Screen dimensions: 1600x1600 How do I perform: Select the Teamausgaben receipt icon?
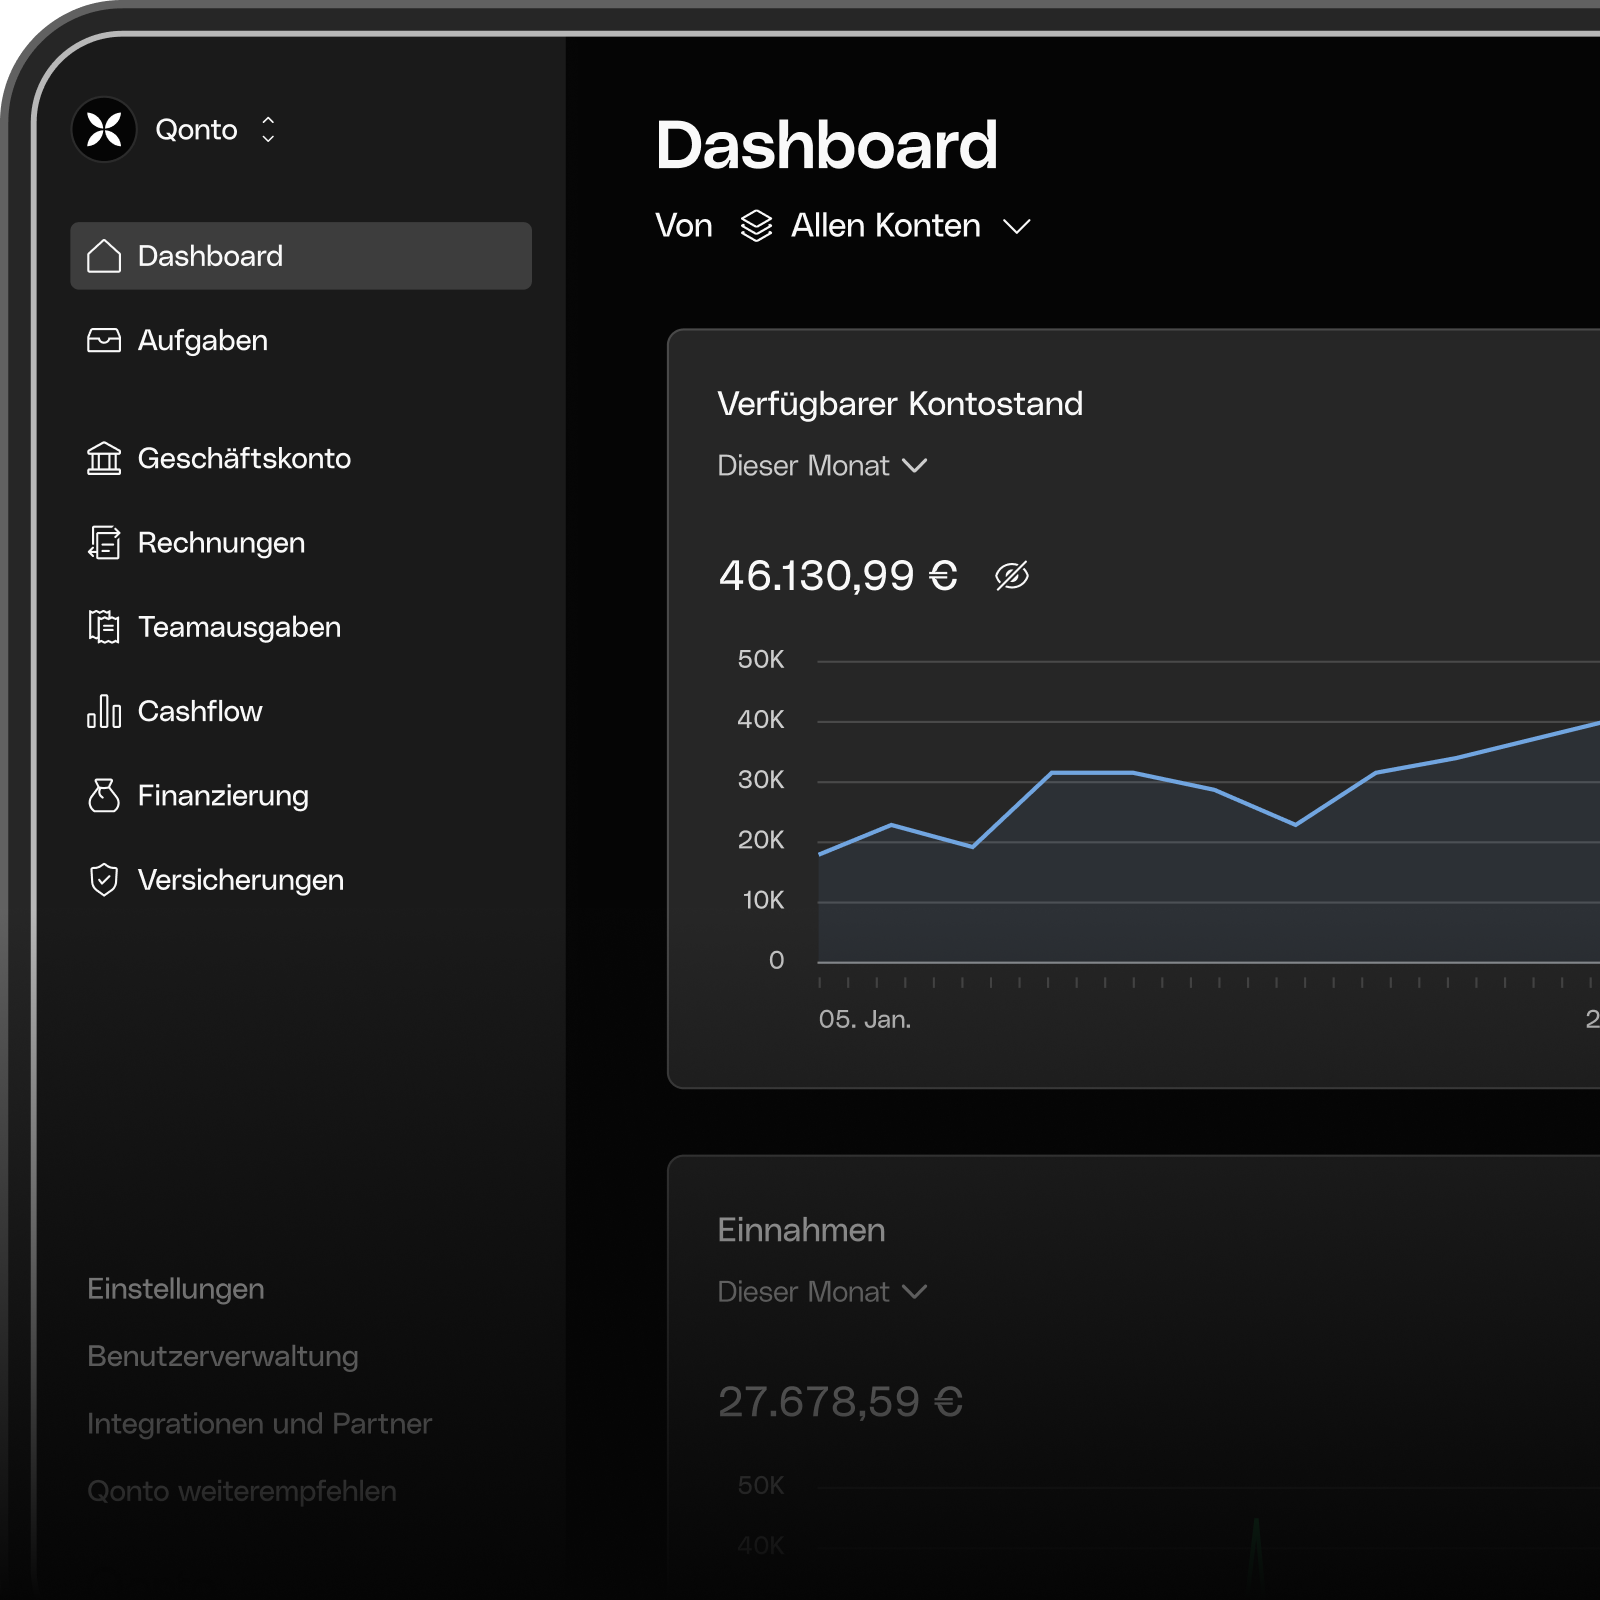coord(105,627)
